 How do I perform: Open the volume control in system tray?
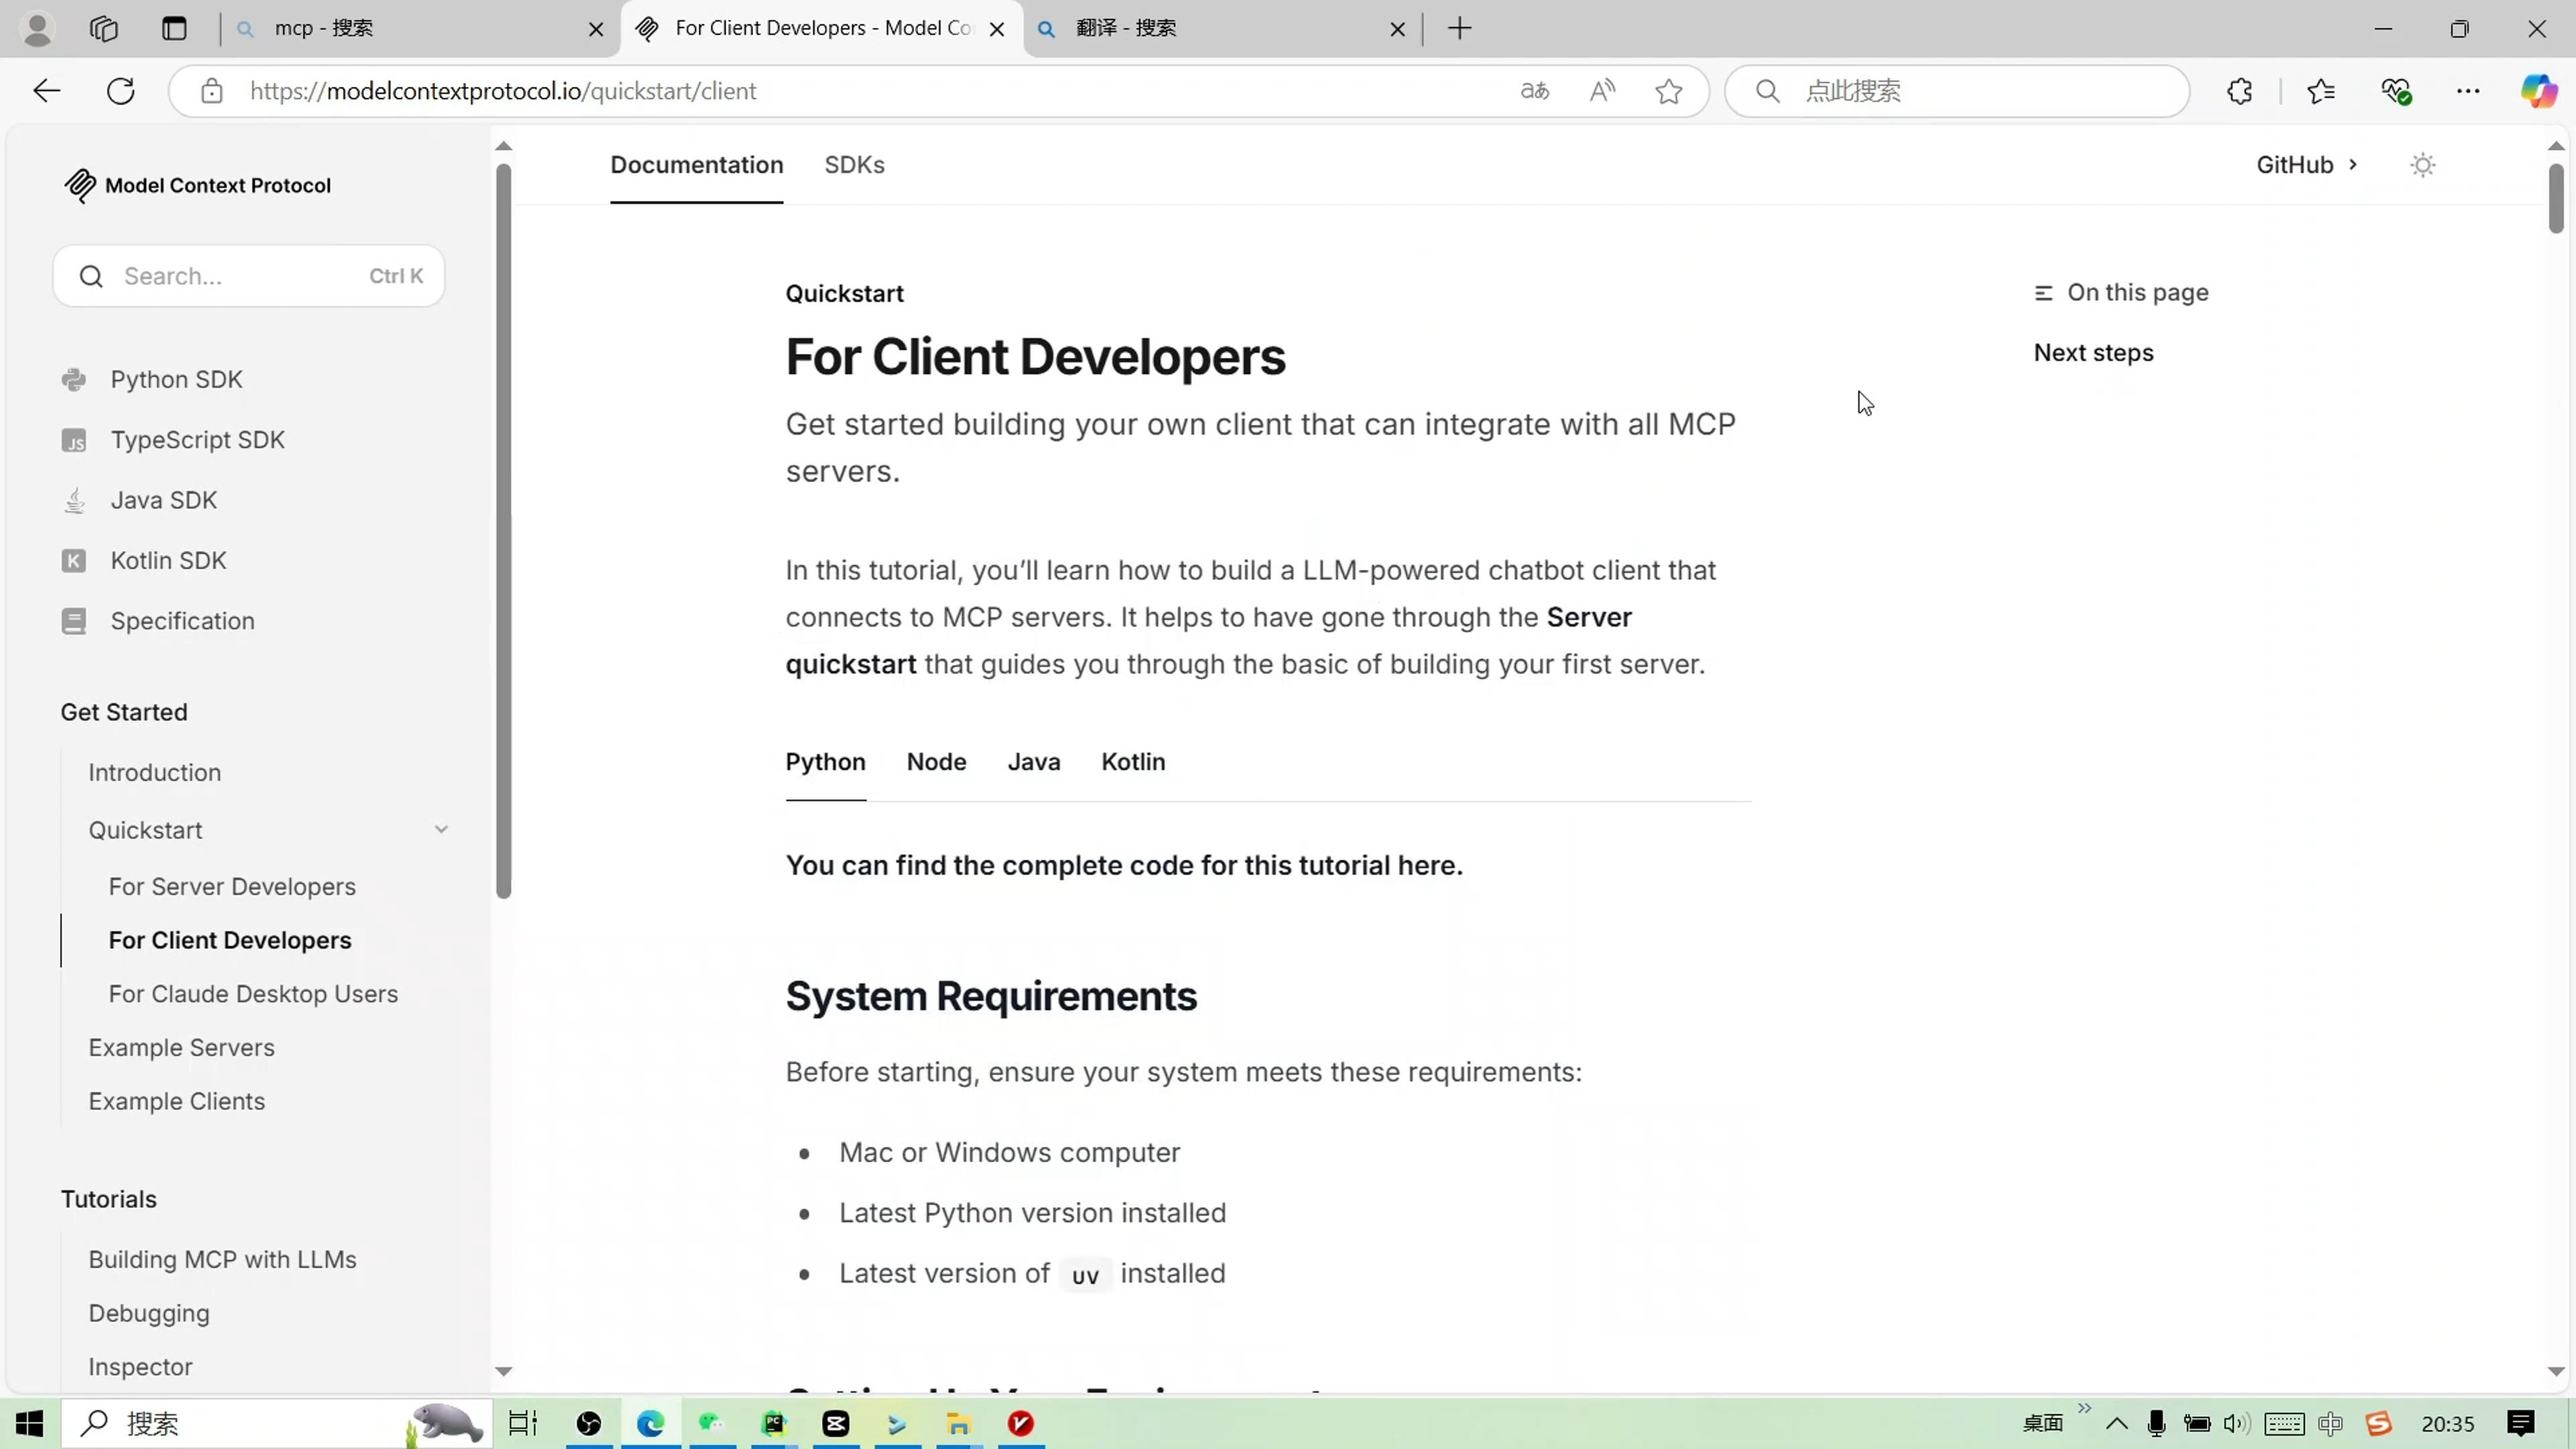click(x=2236, y=1424)
